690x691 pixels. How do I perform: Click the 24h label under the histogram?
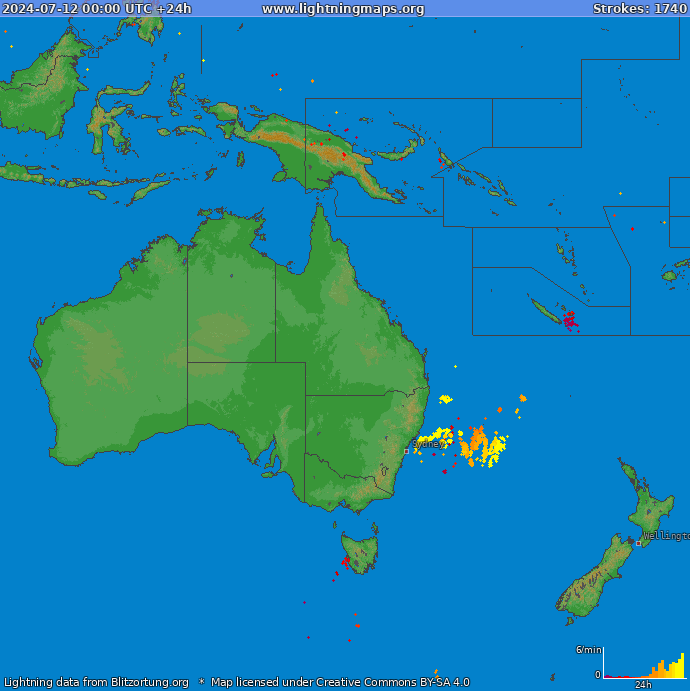click(644, 685)
